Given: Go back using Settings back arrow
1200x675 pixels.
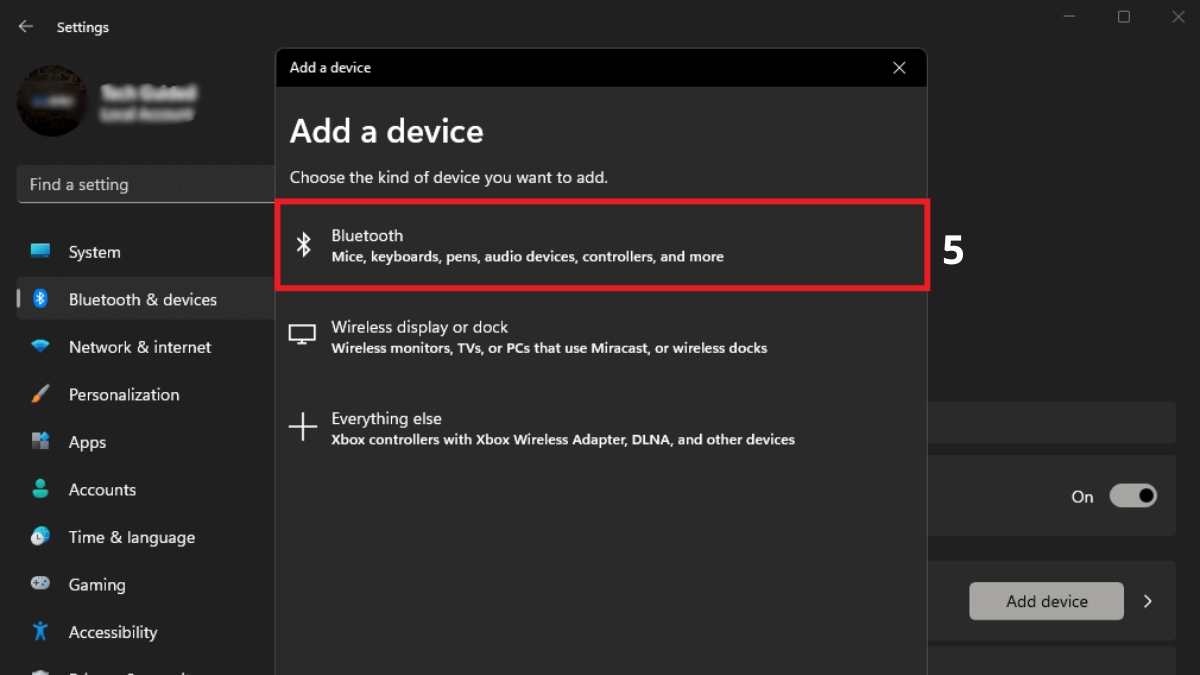Looking at the screenshot, I should point(26,27).
